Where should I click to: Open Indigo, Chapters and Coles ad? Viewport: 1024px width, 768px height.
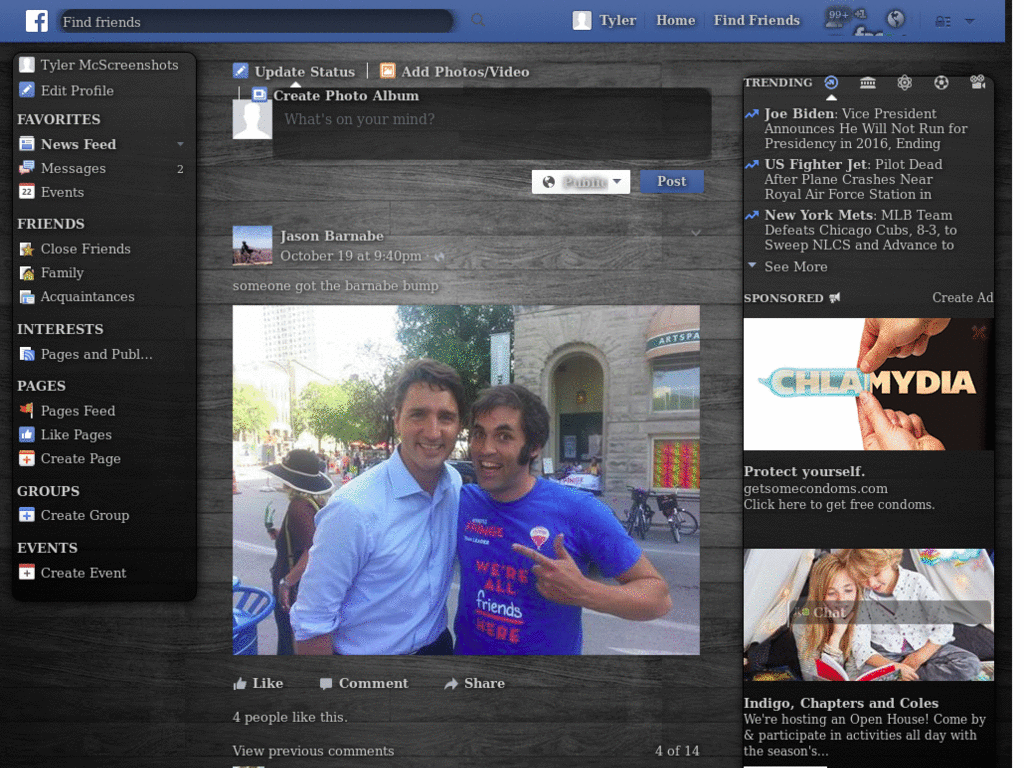point(840,703)
